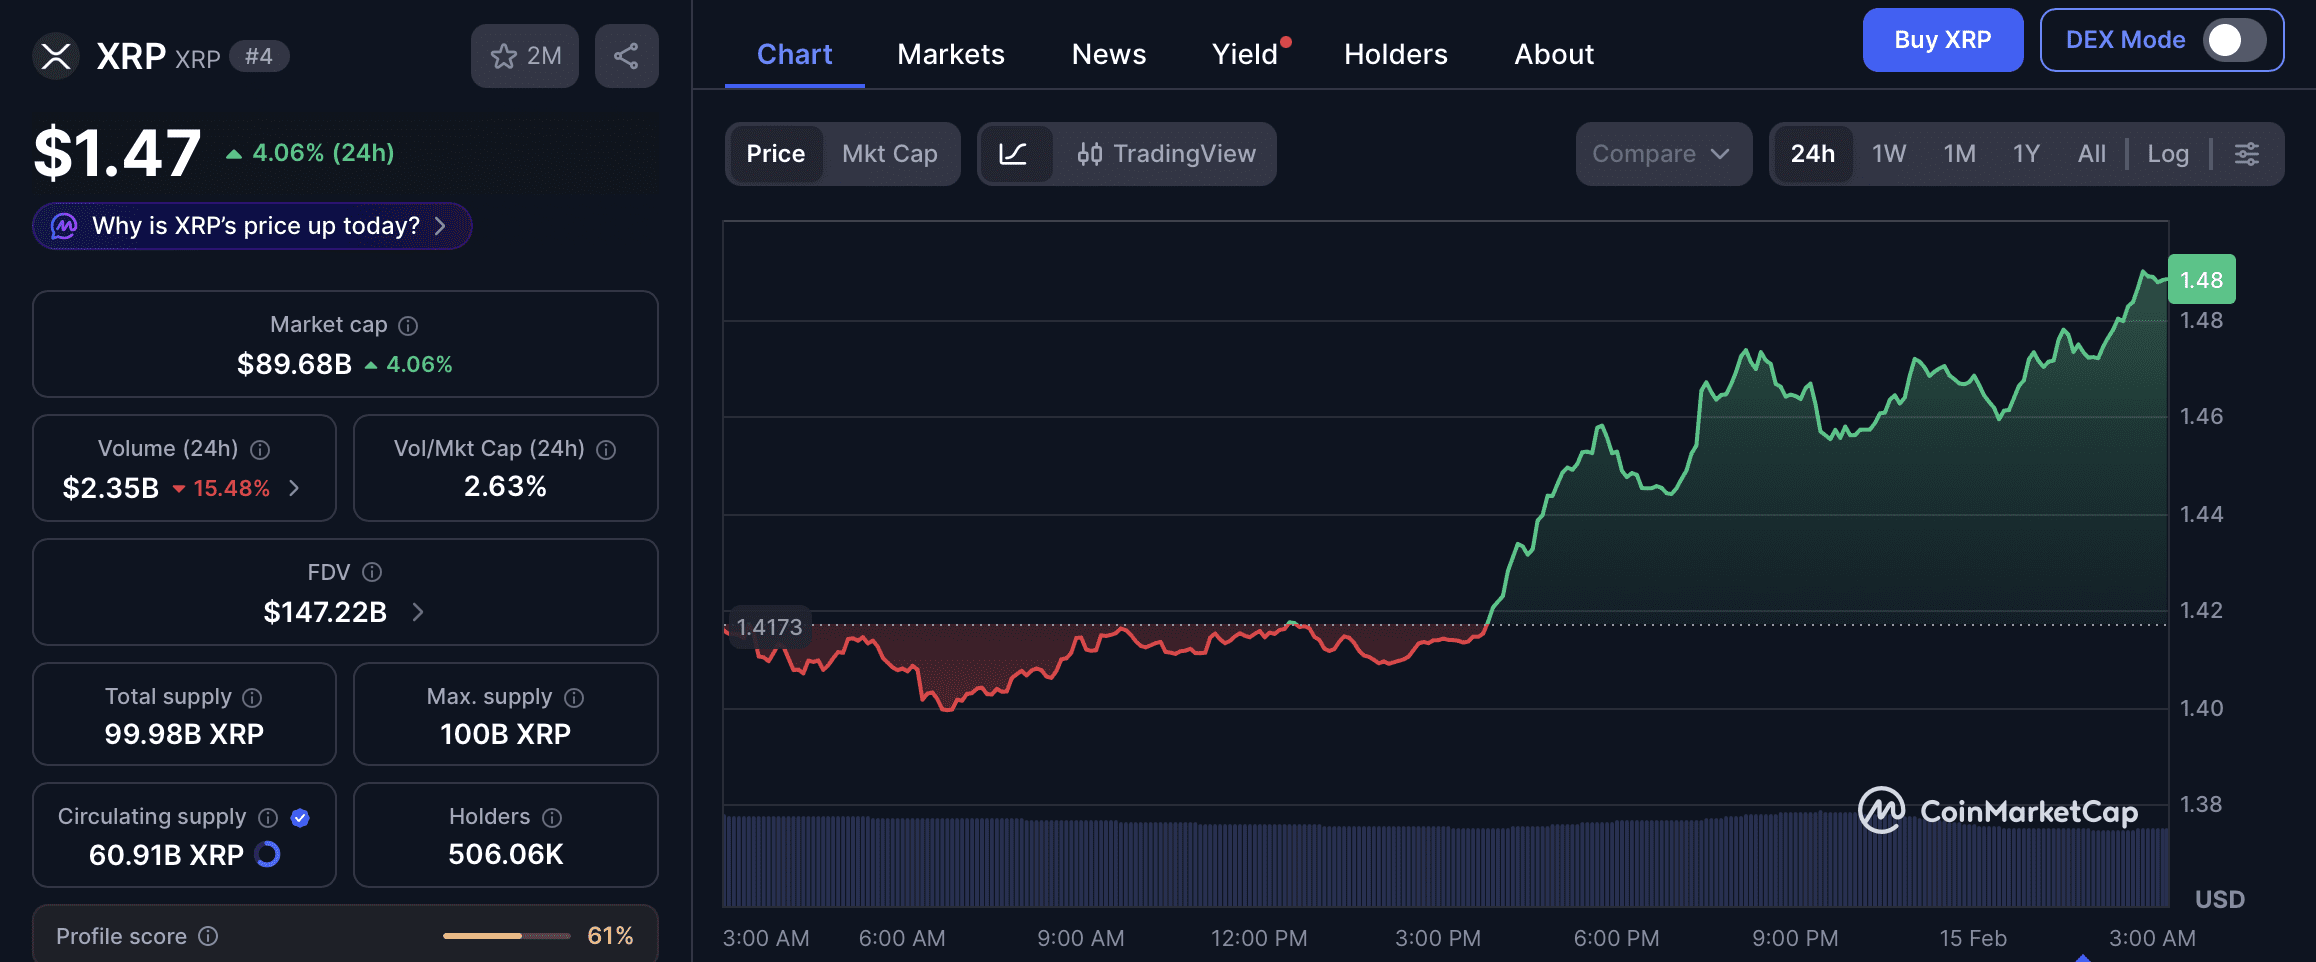Viewport: 2316px width, 962px height.
Task: Add XRP to watchlist via star icon
Action: (x=504, y=56)
